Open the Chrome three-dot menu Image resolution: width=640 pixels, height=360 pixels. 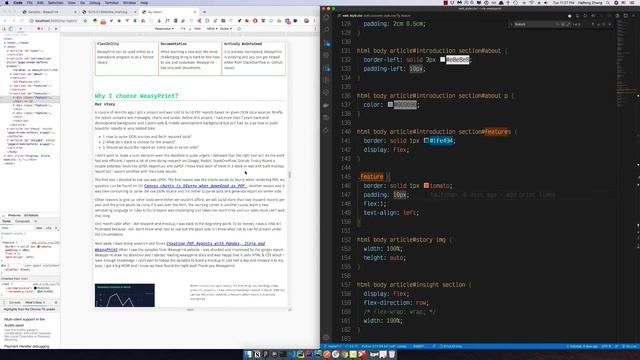tap(315, 21)
